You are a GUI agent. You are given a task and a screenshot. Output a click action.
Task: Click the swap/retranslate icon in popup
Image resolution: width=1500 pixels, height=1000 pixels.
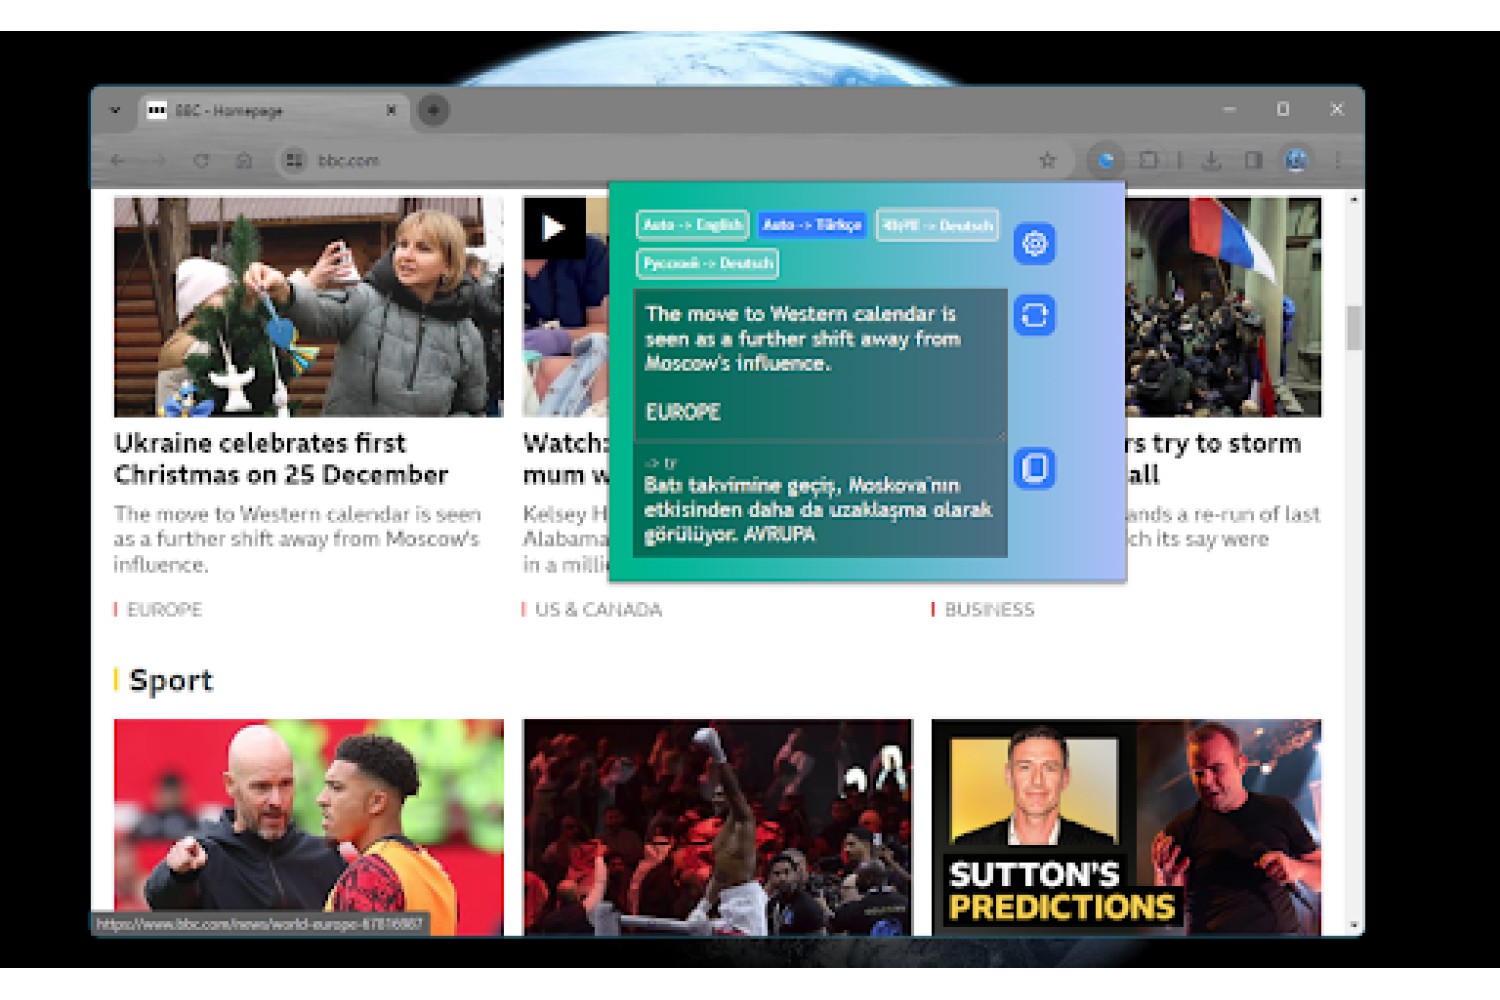[1034, 315]
